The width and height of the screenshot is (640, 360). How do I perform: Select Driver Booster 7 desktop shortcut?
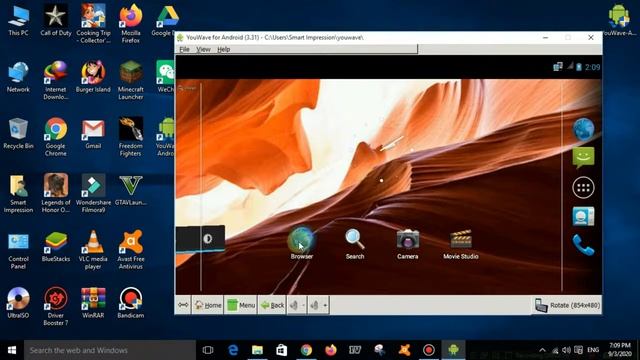[56, 306]
